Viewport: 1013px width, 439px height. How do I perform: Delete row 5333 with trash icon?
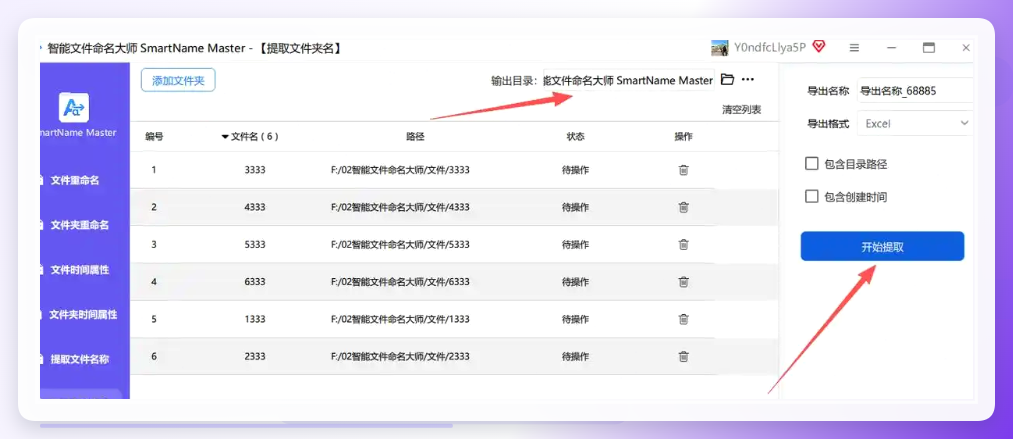683,245
